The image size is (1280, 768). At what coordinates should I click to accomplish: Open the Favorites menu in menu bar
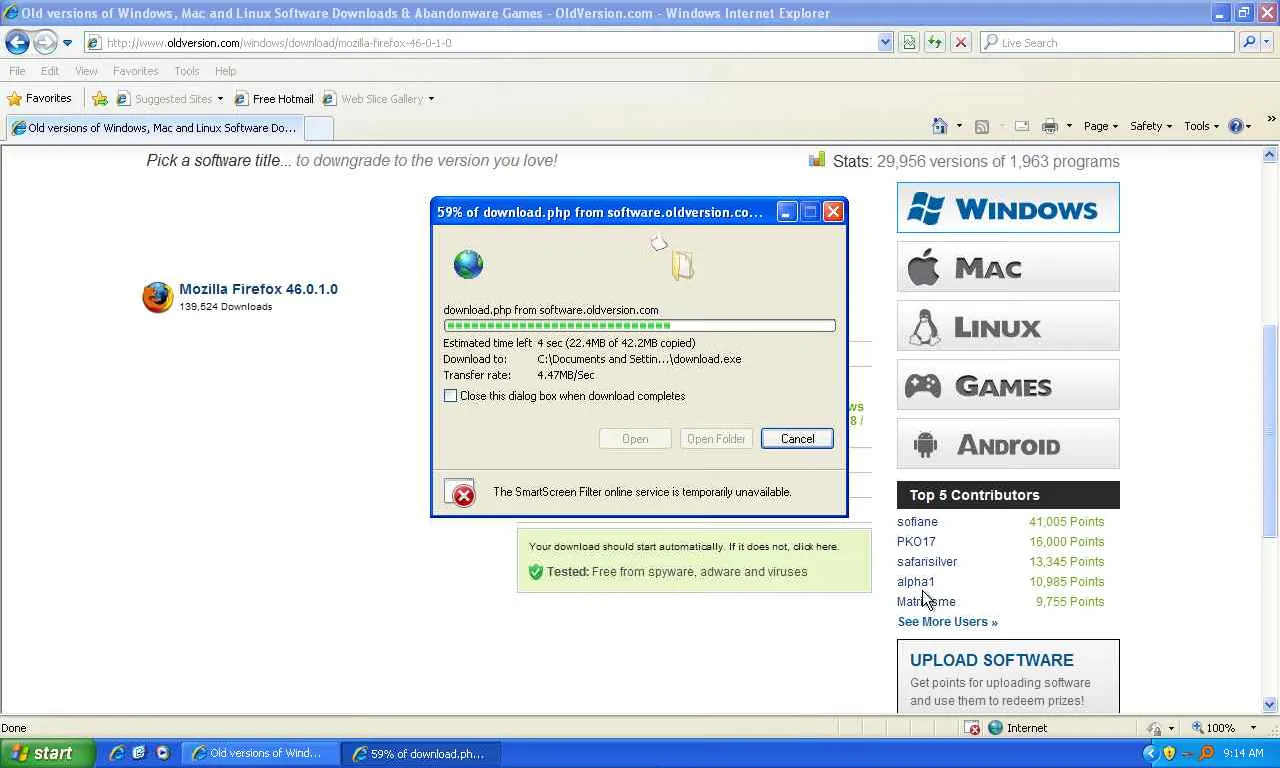coord(135,71)
